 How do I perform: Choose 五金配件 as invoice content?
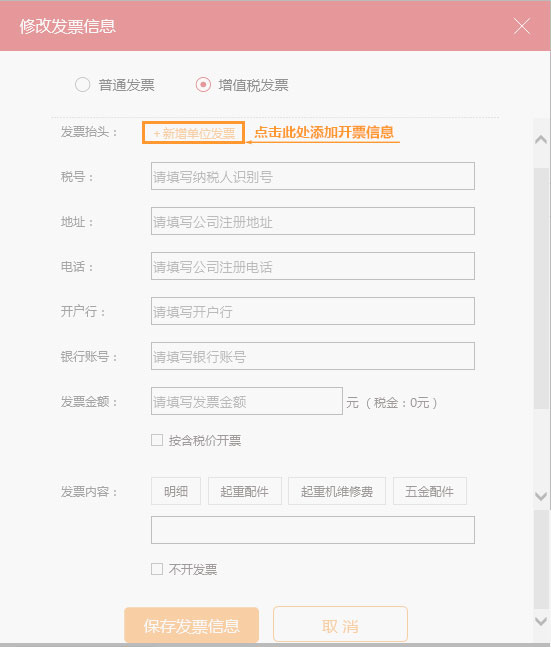click(430, 491)
